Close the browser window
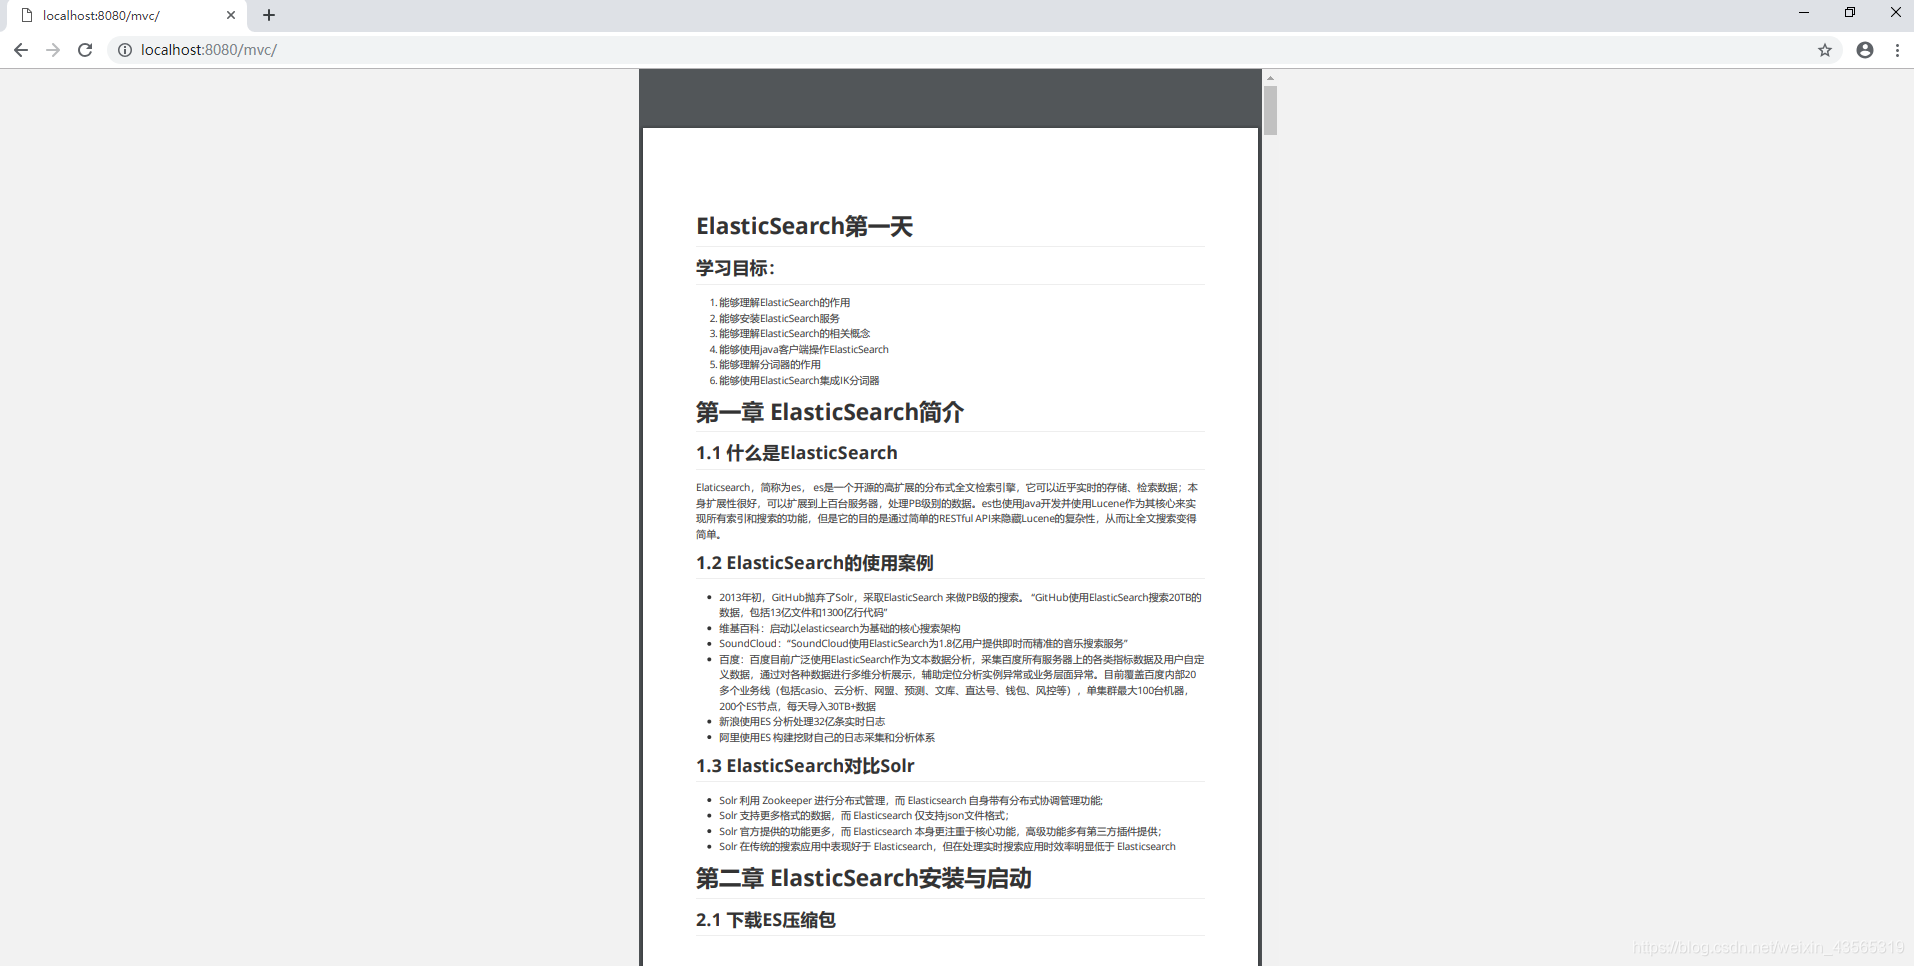 [x=1895, y=13]
